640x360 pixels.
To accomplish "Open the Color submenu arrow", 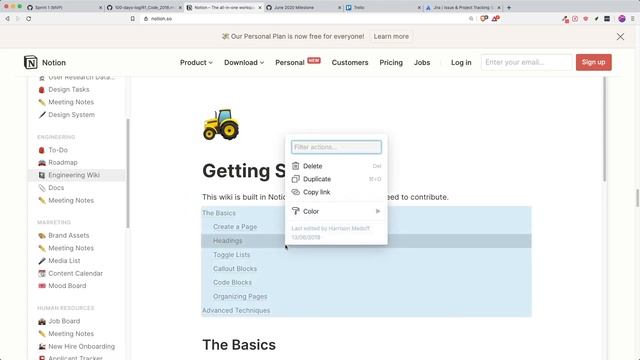I will 378,211.
